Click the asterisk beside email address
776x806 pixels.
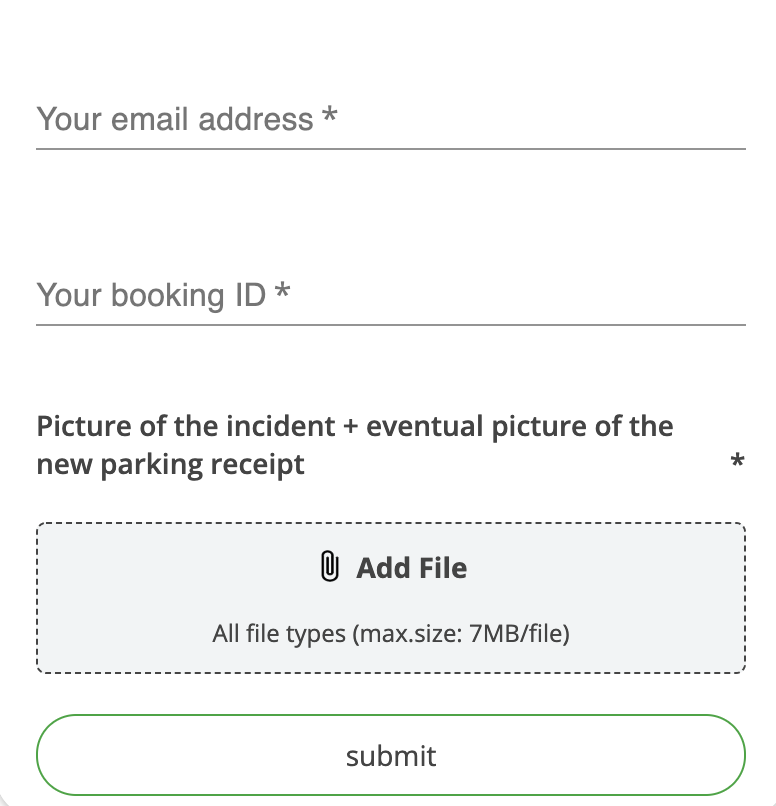pyautogui.click(x=329, y=115)
